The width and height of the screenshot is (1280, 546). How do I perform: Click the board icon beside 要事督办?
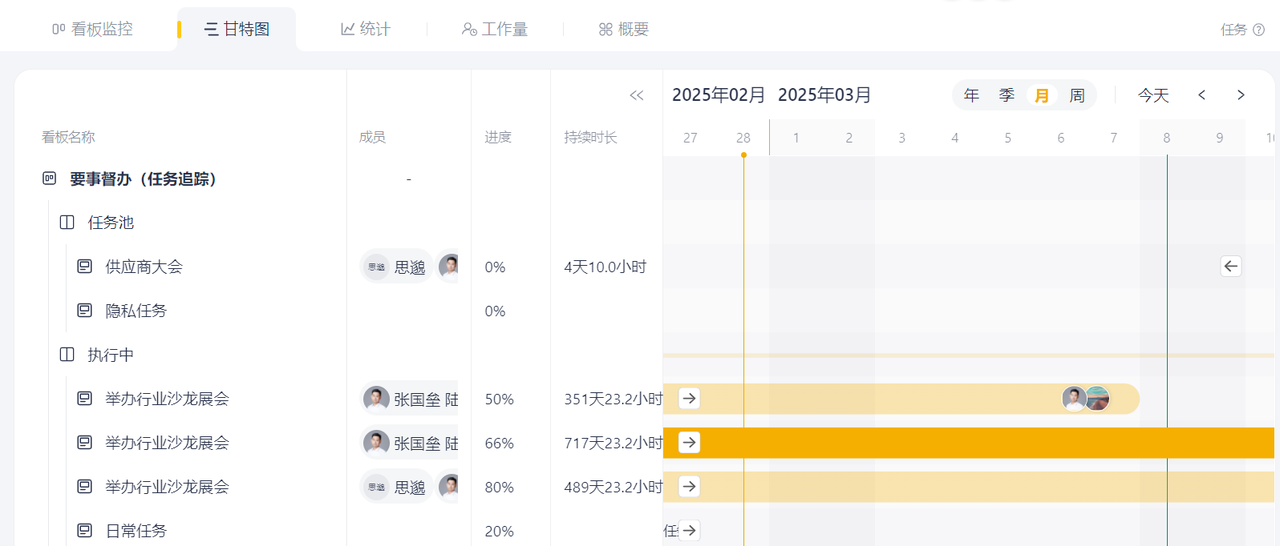coord(49,179)
